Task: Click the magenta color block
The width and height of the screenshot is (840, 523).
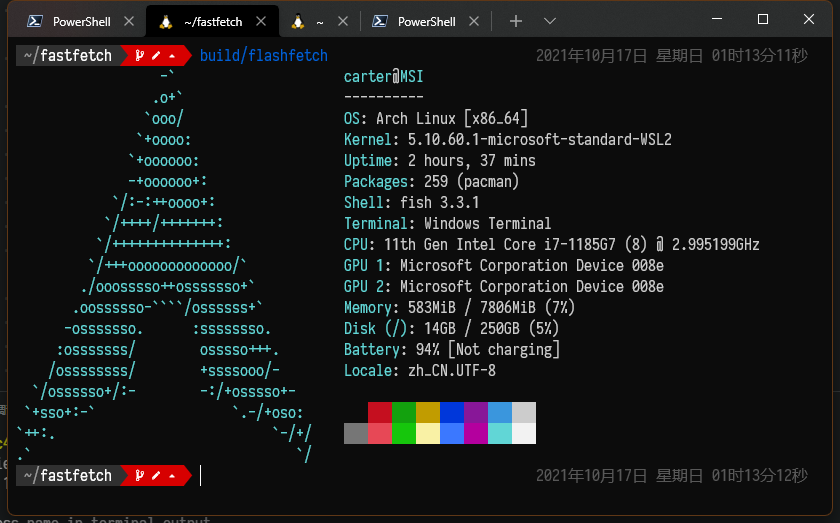Action: (x=476, y=434)
